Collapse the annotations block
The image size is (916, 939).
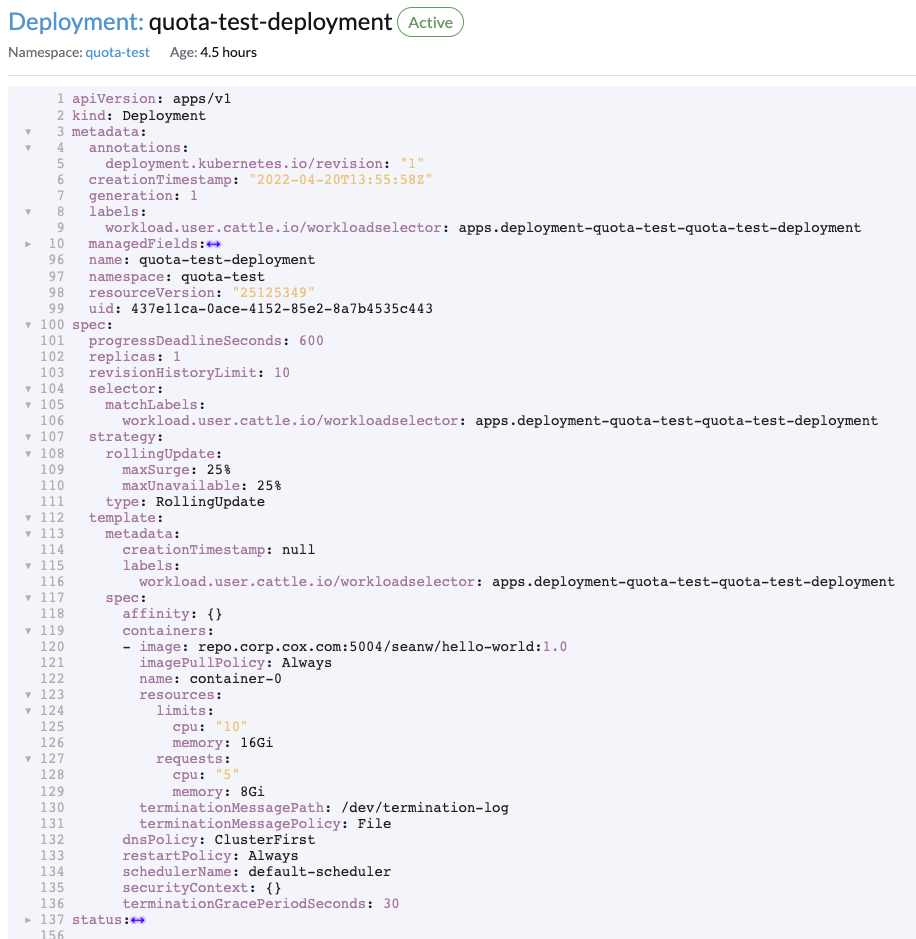[28, 147]
